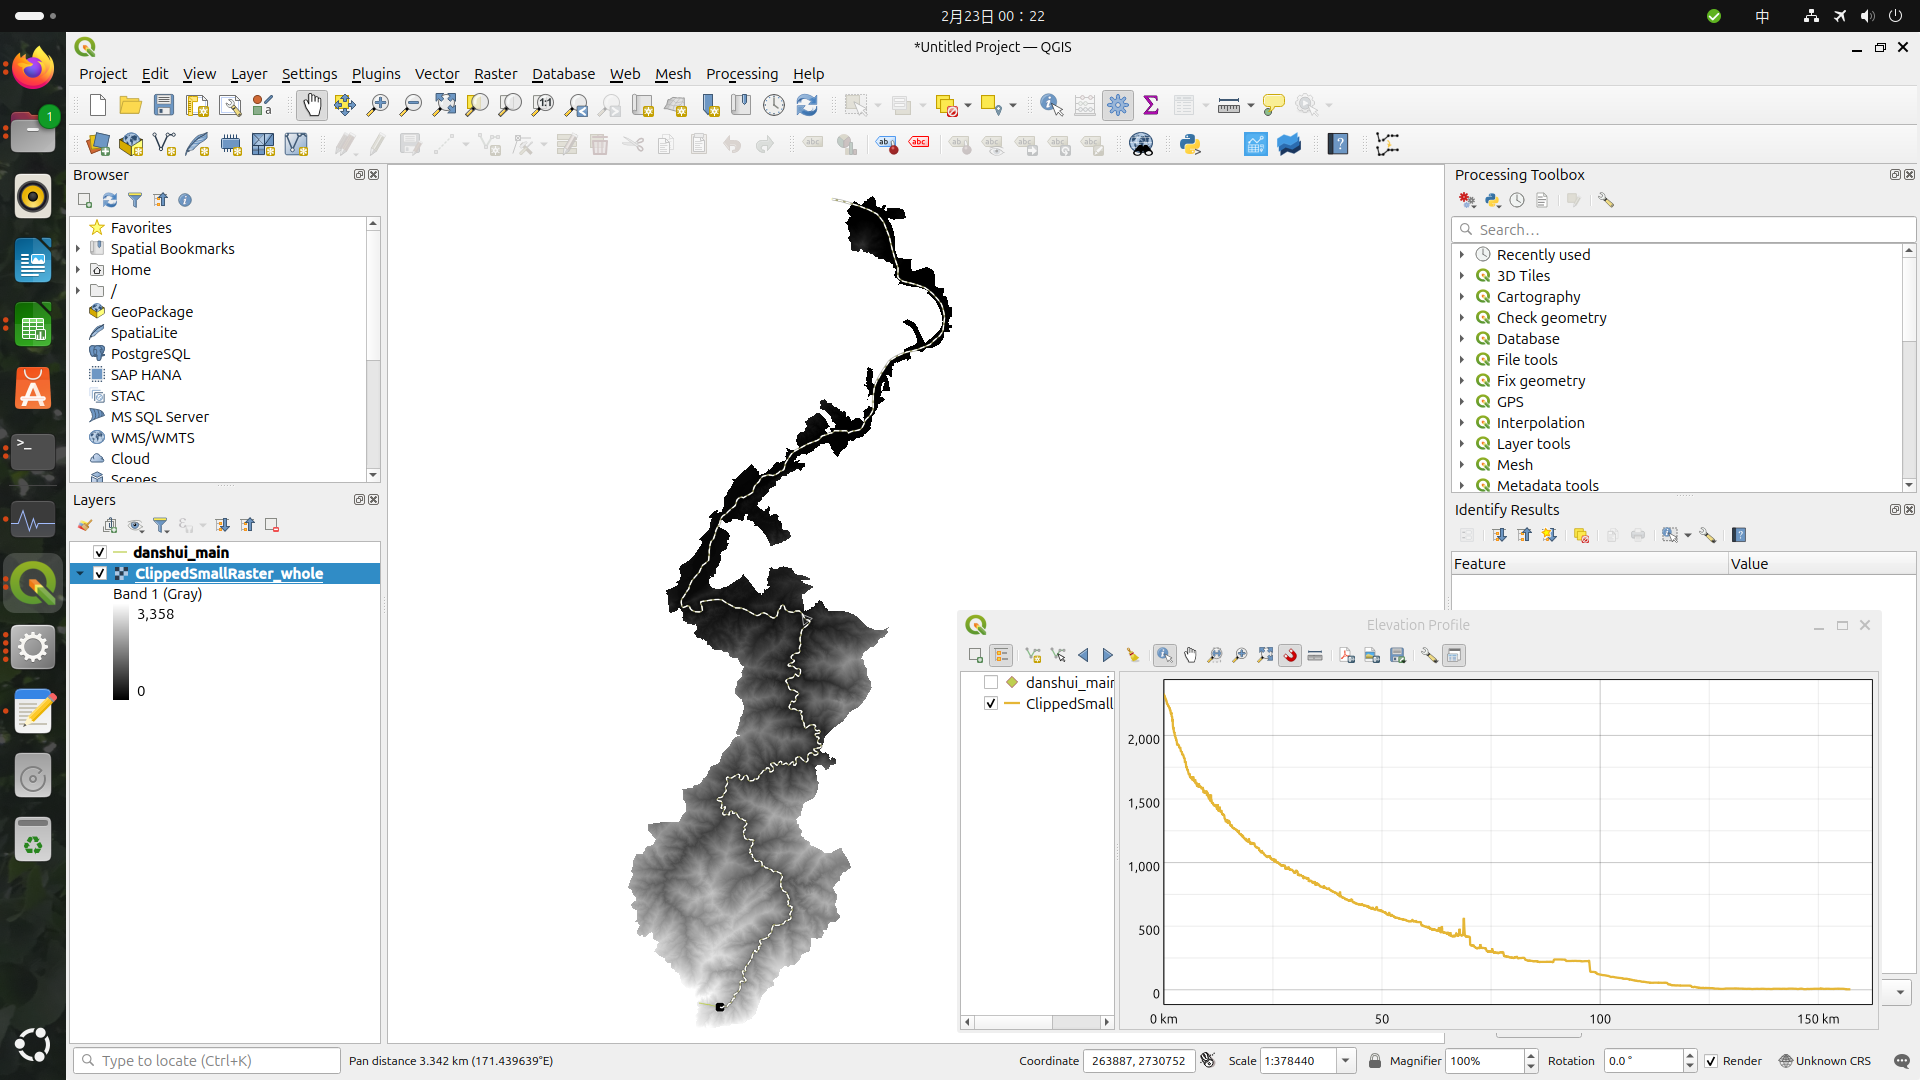Image resolution: width=1920 pixels, height=1080 pixels.
Task: Click the Identify Features tool
Action: [1051, 105]
